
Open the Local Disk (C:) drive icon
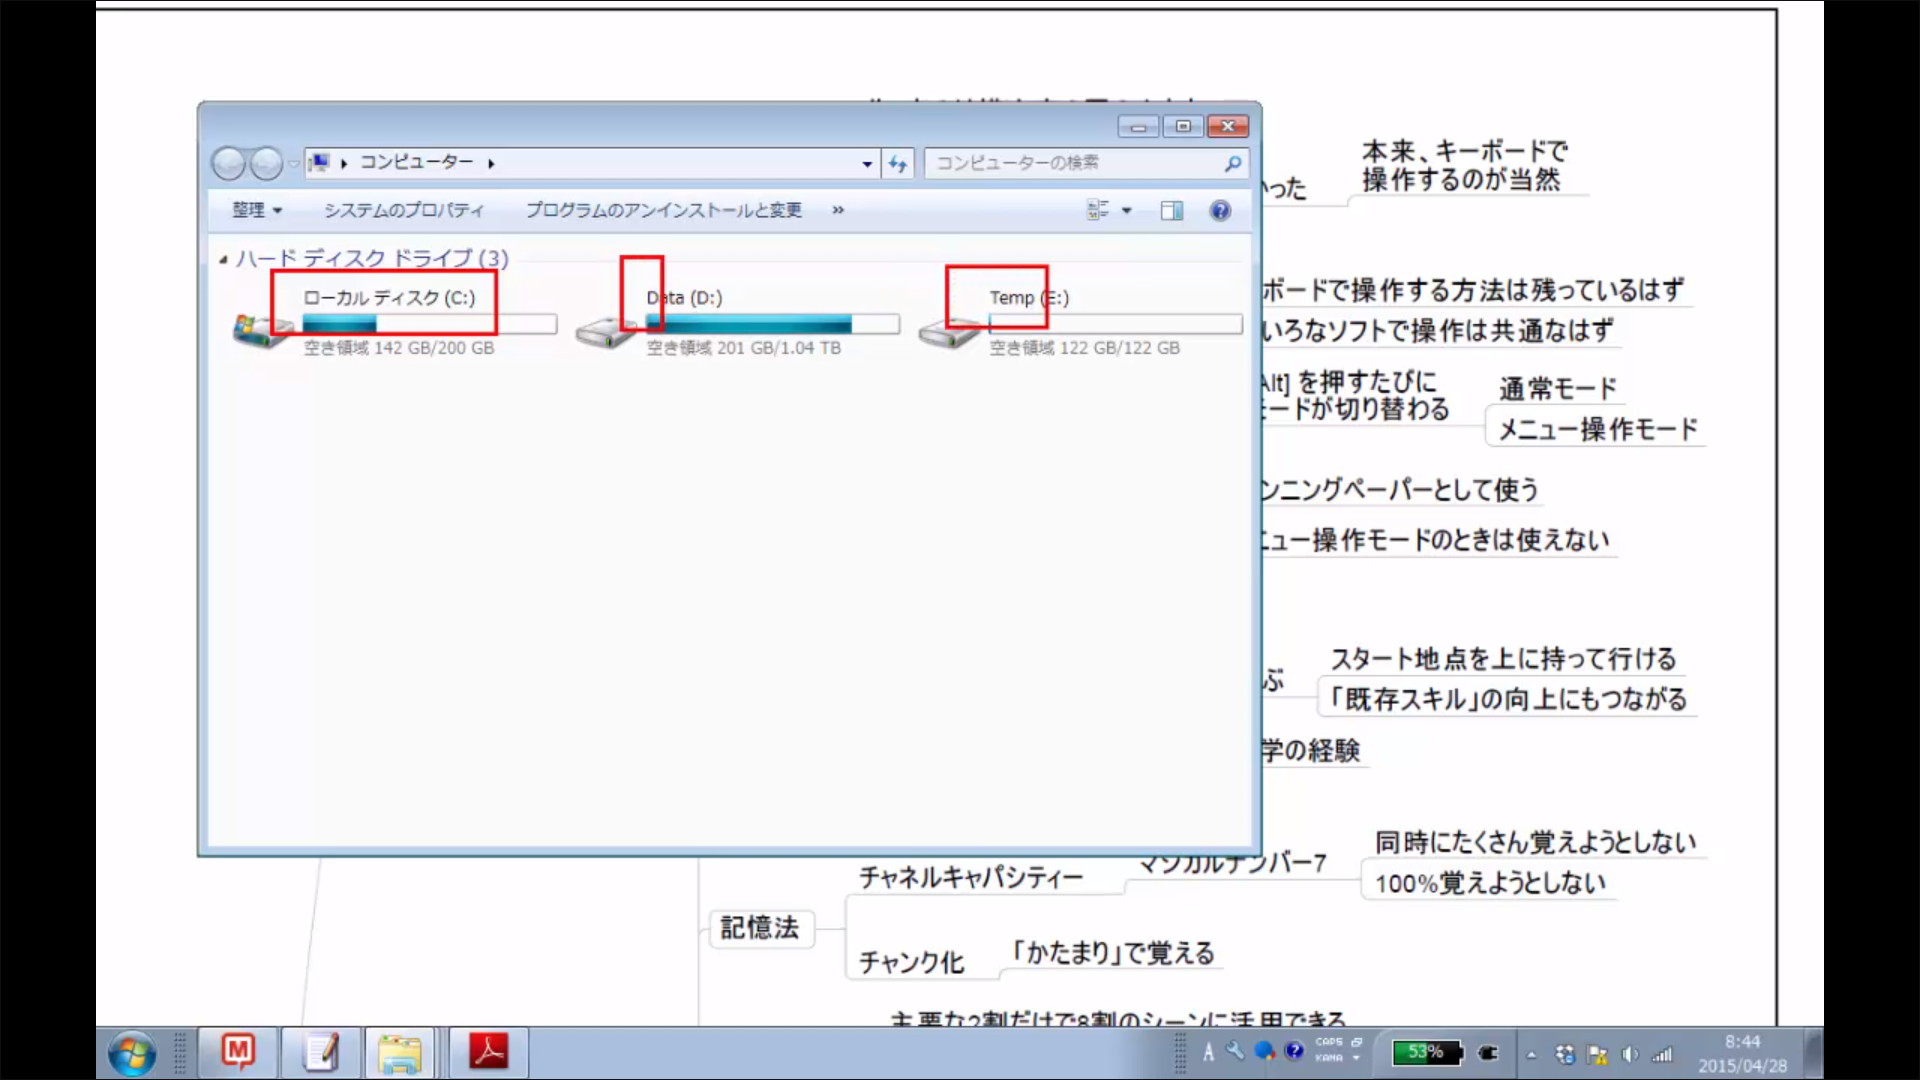click(x=262, y=329)
